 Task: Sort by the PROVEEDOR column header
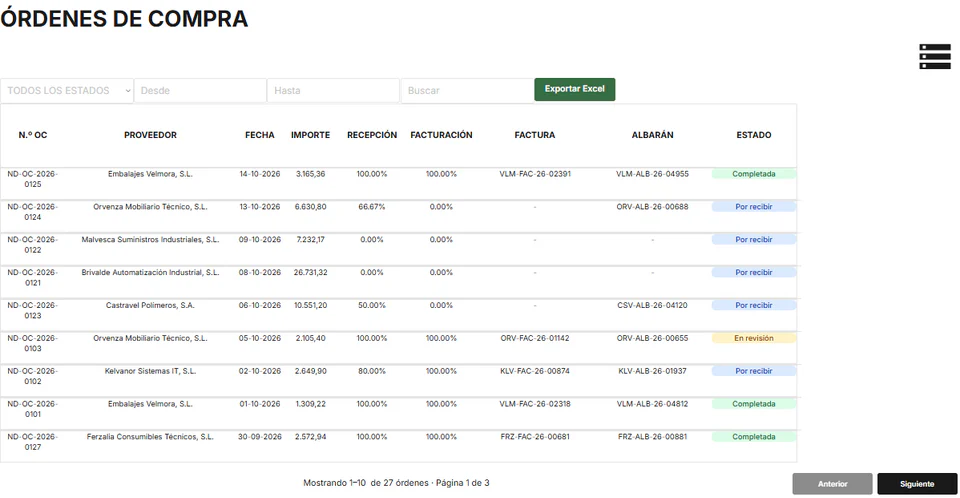pyautogui.click(x=151, y=135)
